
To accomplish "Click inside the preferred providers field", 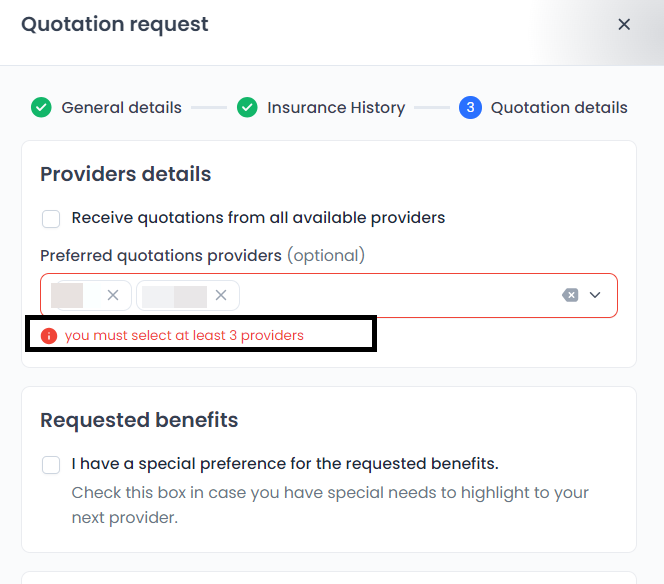I will tap(400, 295).
